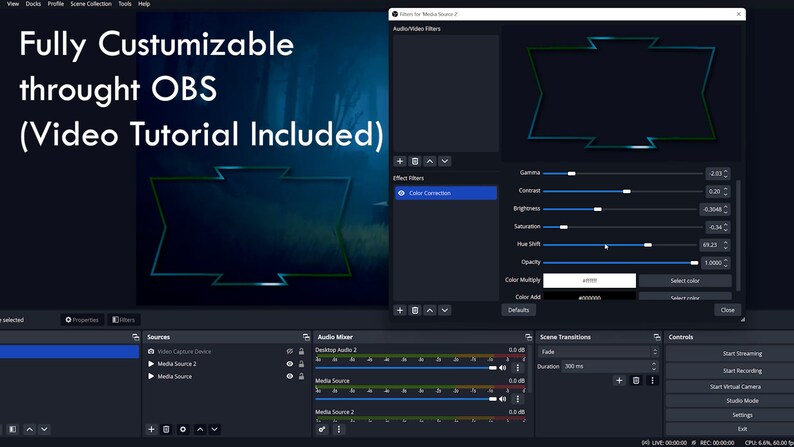Screen dimensions: 794x447
Task: Toggle lock on Video Capture Device
Action: pos(301,351)
